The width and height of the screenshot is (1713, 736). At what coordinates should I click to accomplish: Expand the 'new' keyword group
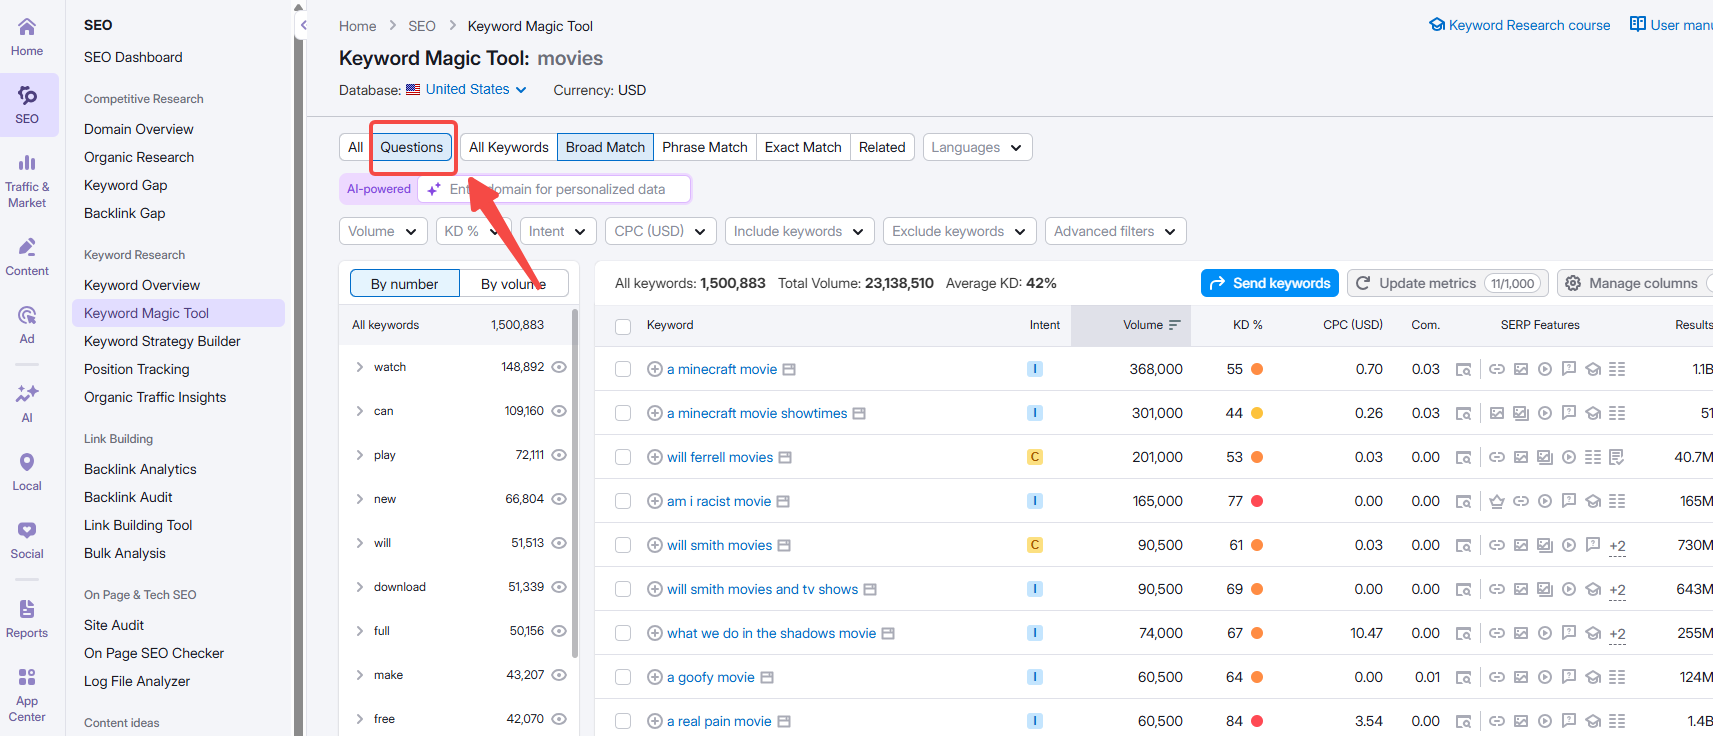359,499
